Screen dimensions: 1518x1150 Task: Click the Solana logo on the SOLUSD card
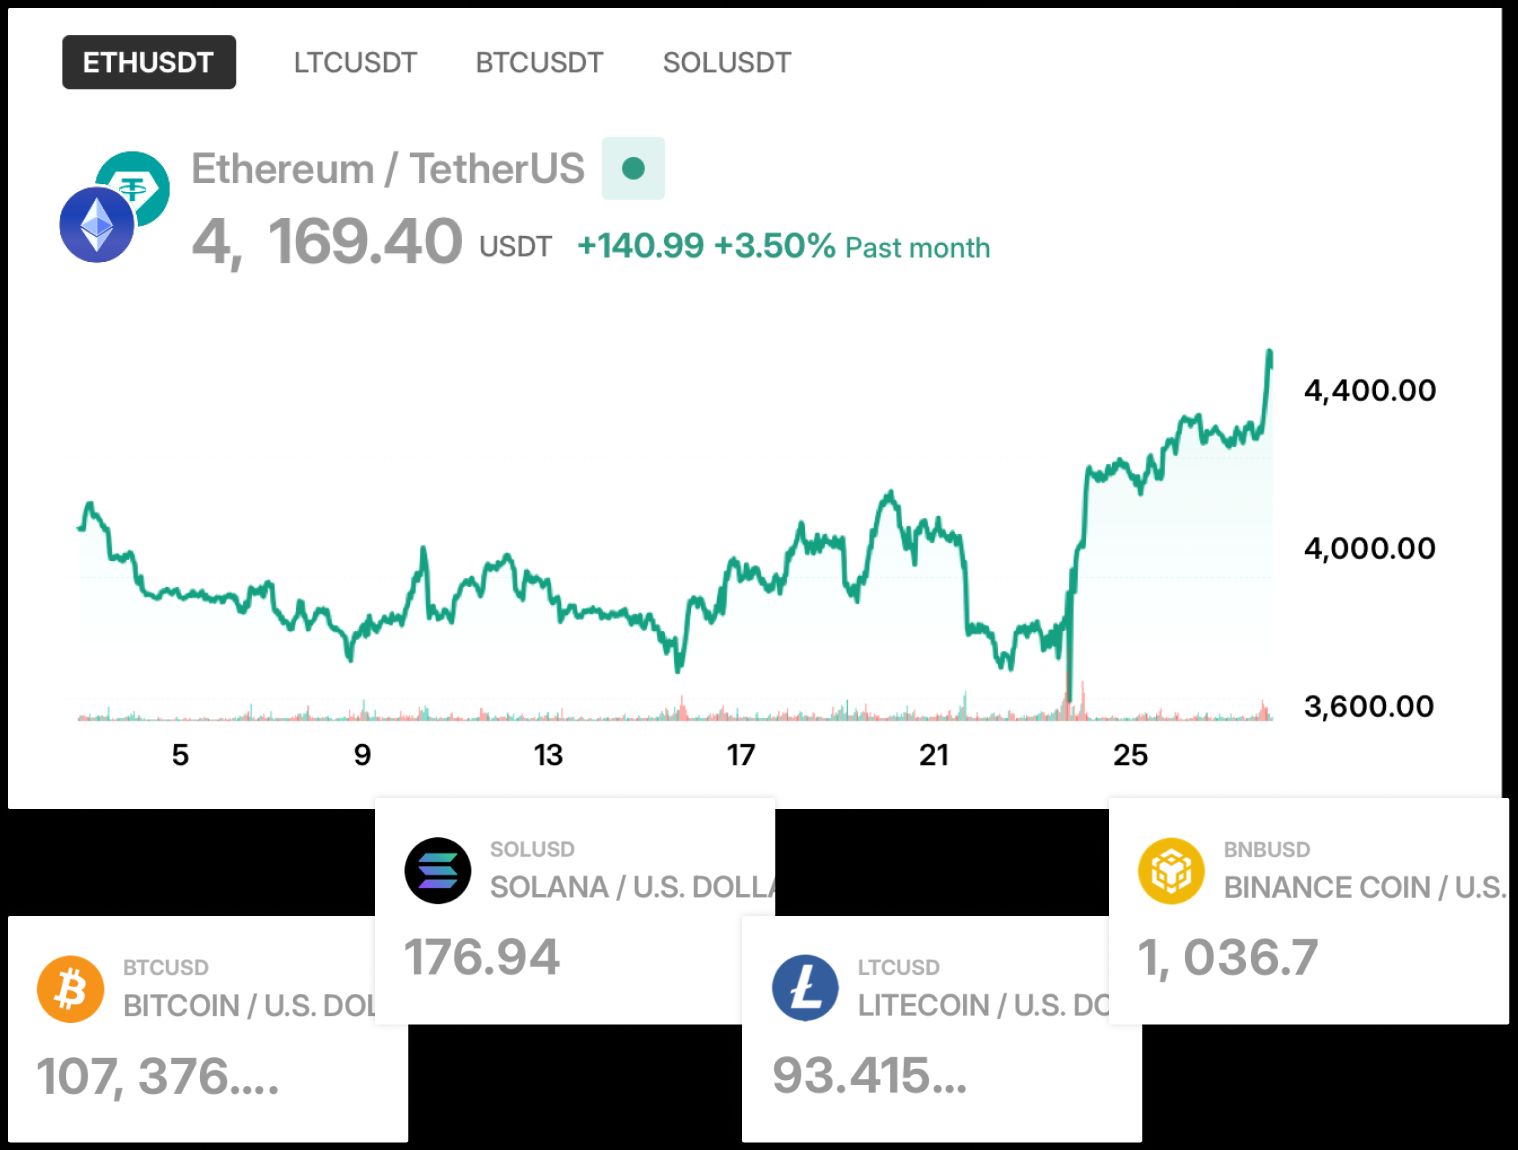pos(436,870)
